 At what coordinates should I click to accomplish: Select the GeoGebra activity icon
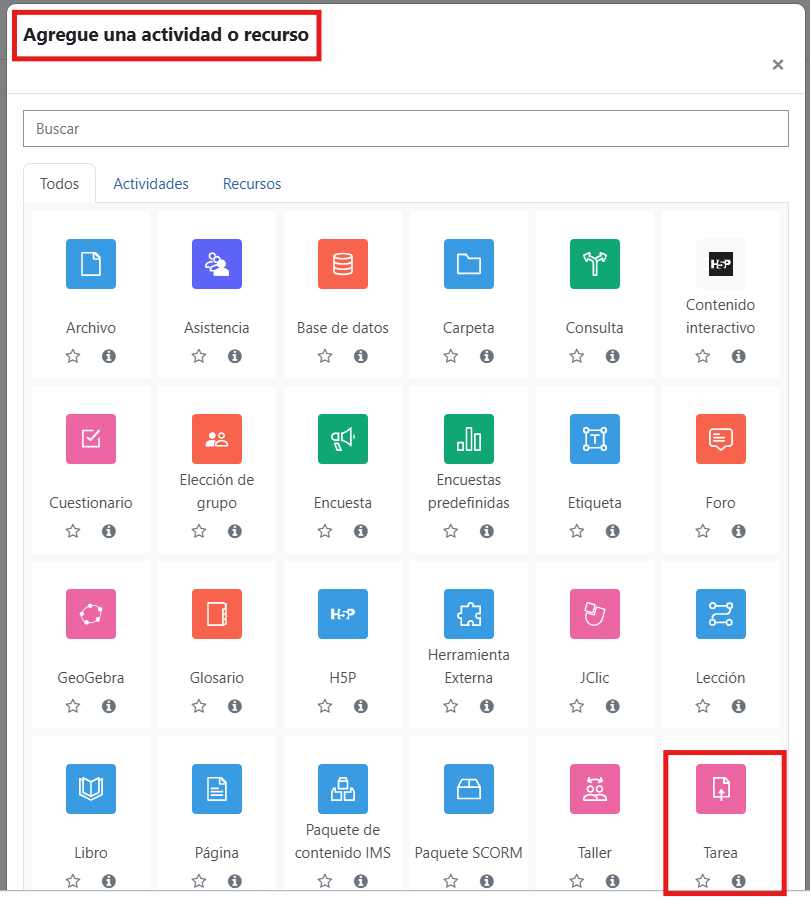[91, 614]
